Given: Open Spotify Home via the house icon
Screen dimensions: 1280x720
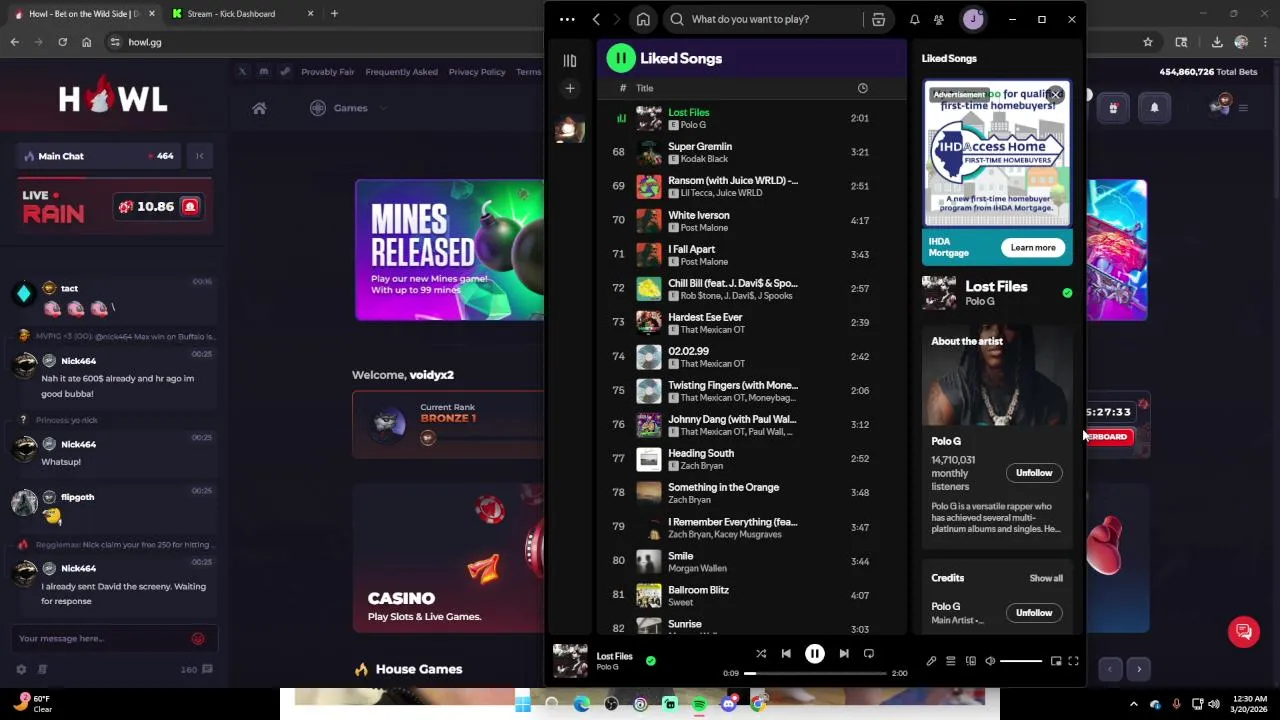Looking at the screenshot, I should pos(643,19).
